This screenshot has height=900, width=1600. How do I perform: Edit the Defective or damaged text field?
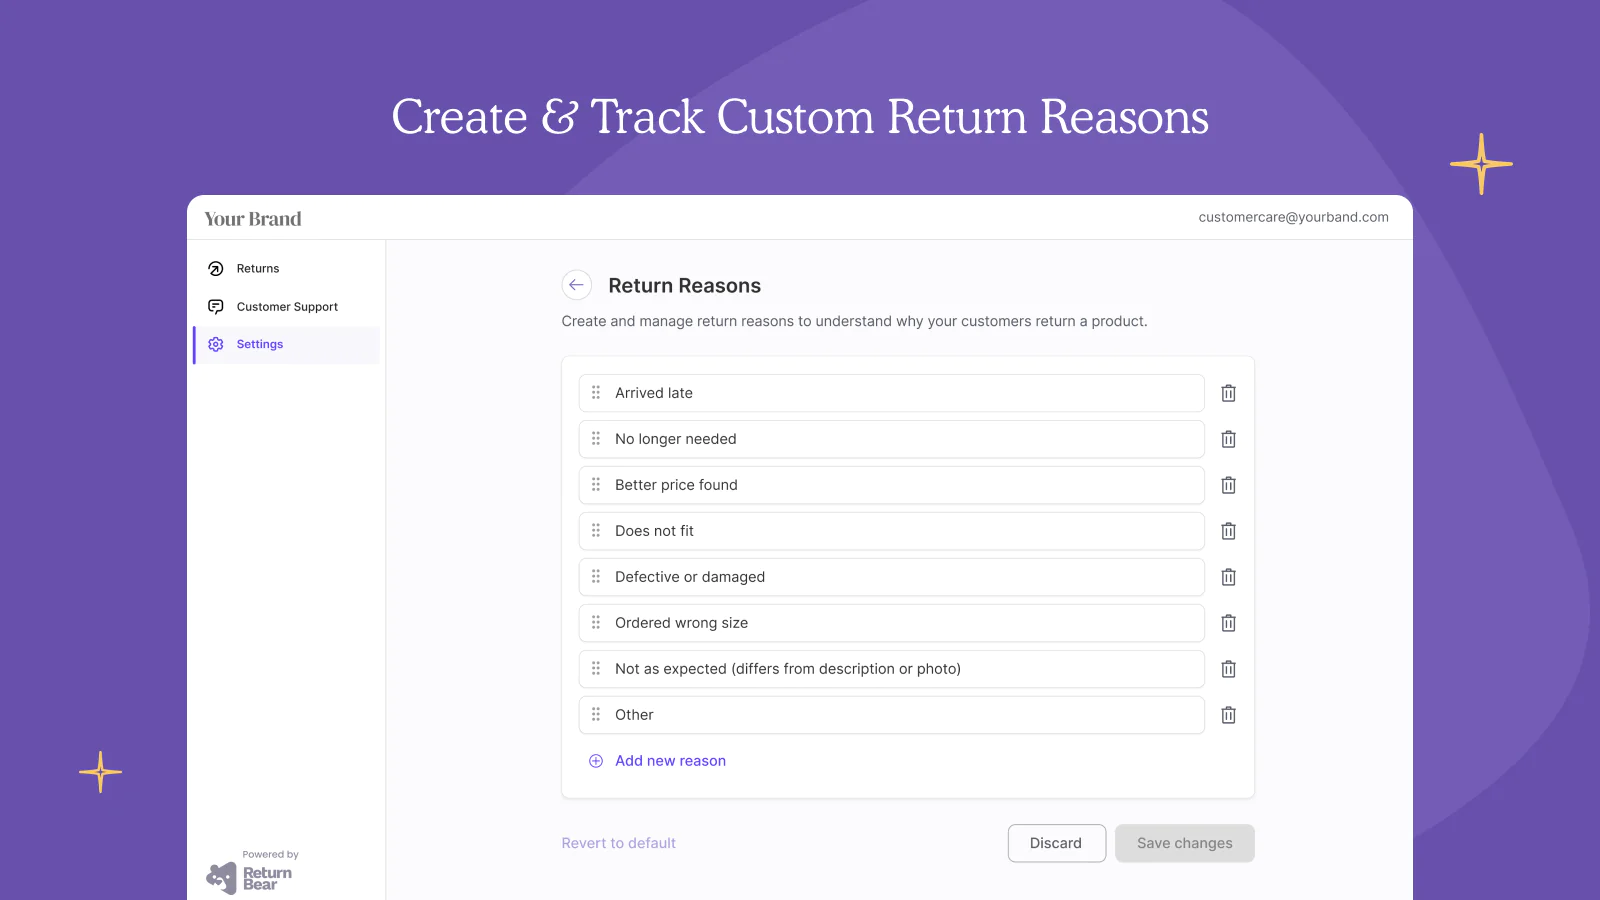point(891,577)
